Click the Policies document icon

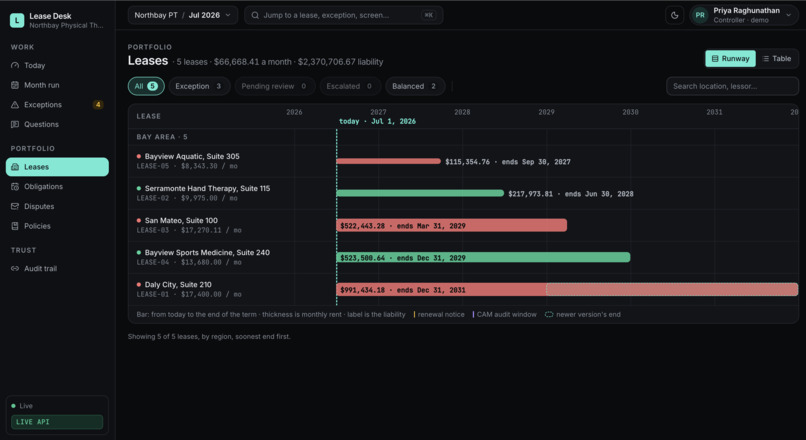15,226
